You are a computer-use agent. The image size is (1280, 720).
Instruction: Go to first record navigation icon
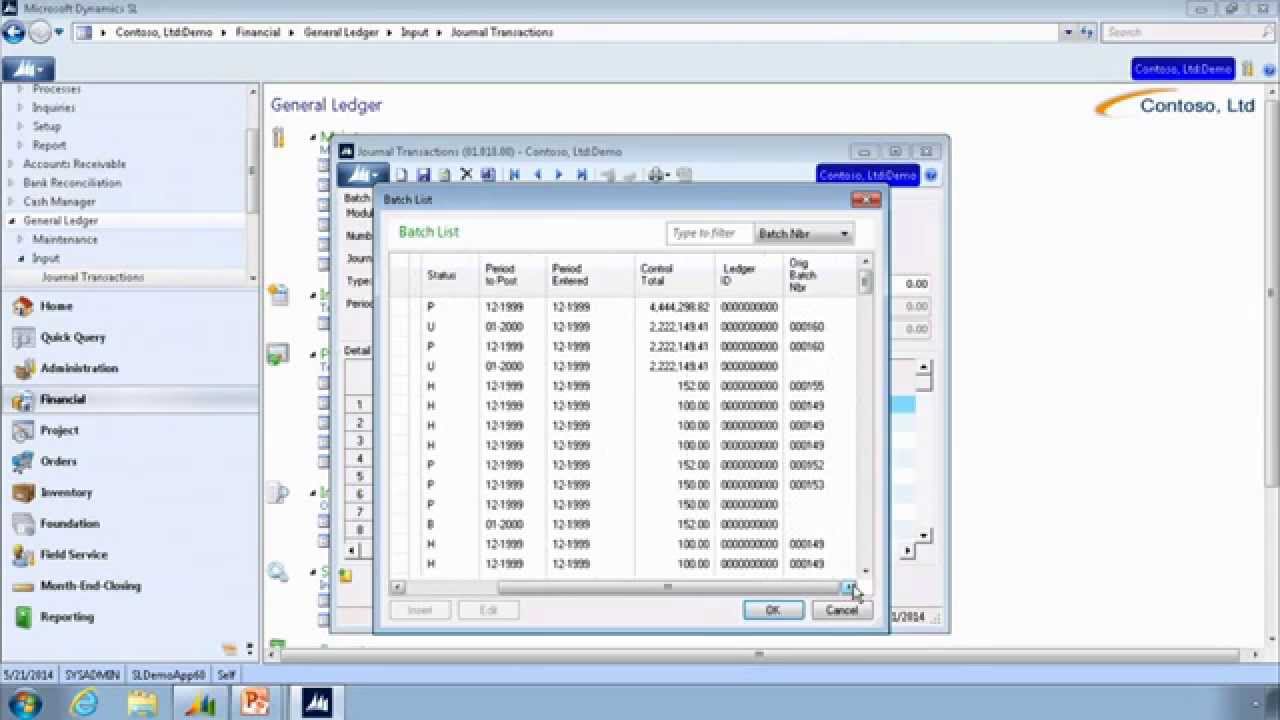pyautogui.click(x=514, y=175)
